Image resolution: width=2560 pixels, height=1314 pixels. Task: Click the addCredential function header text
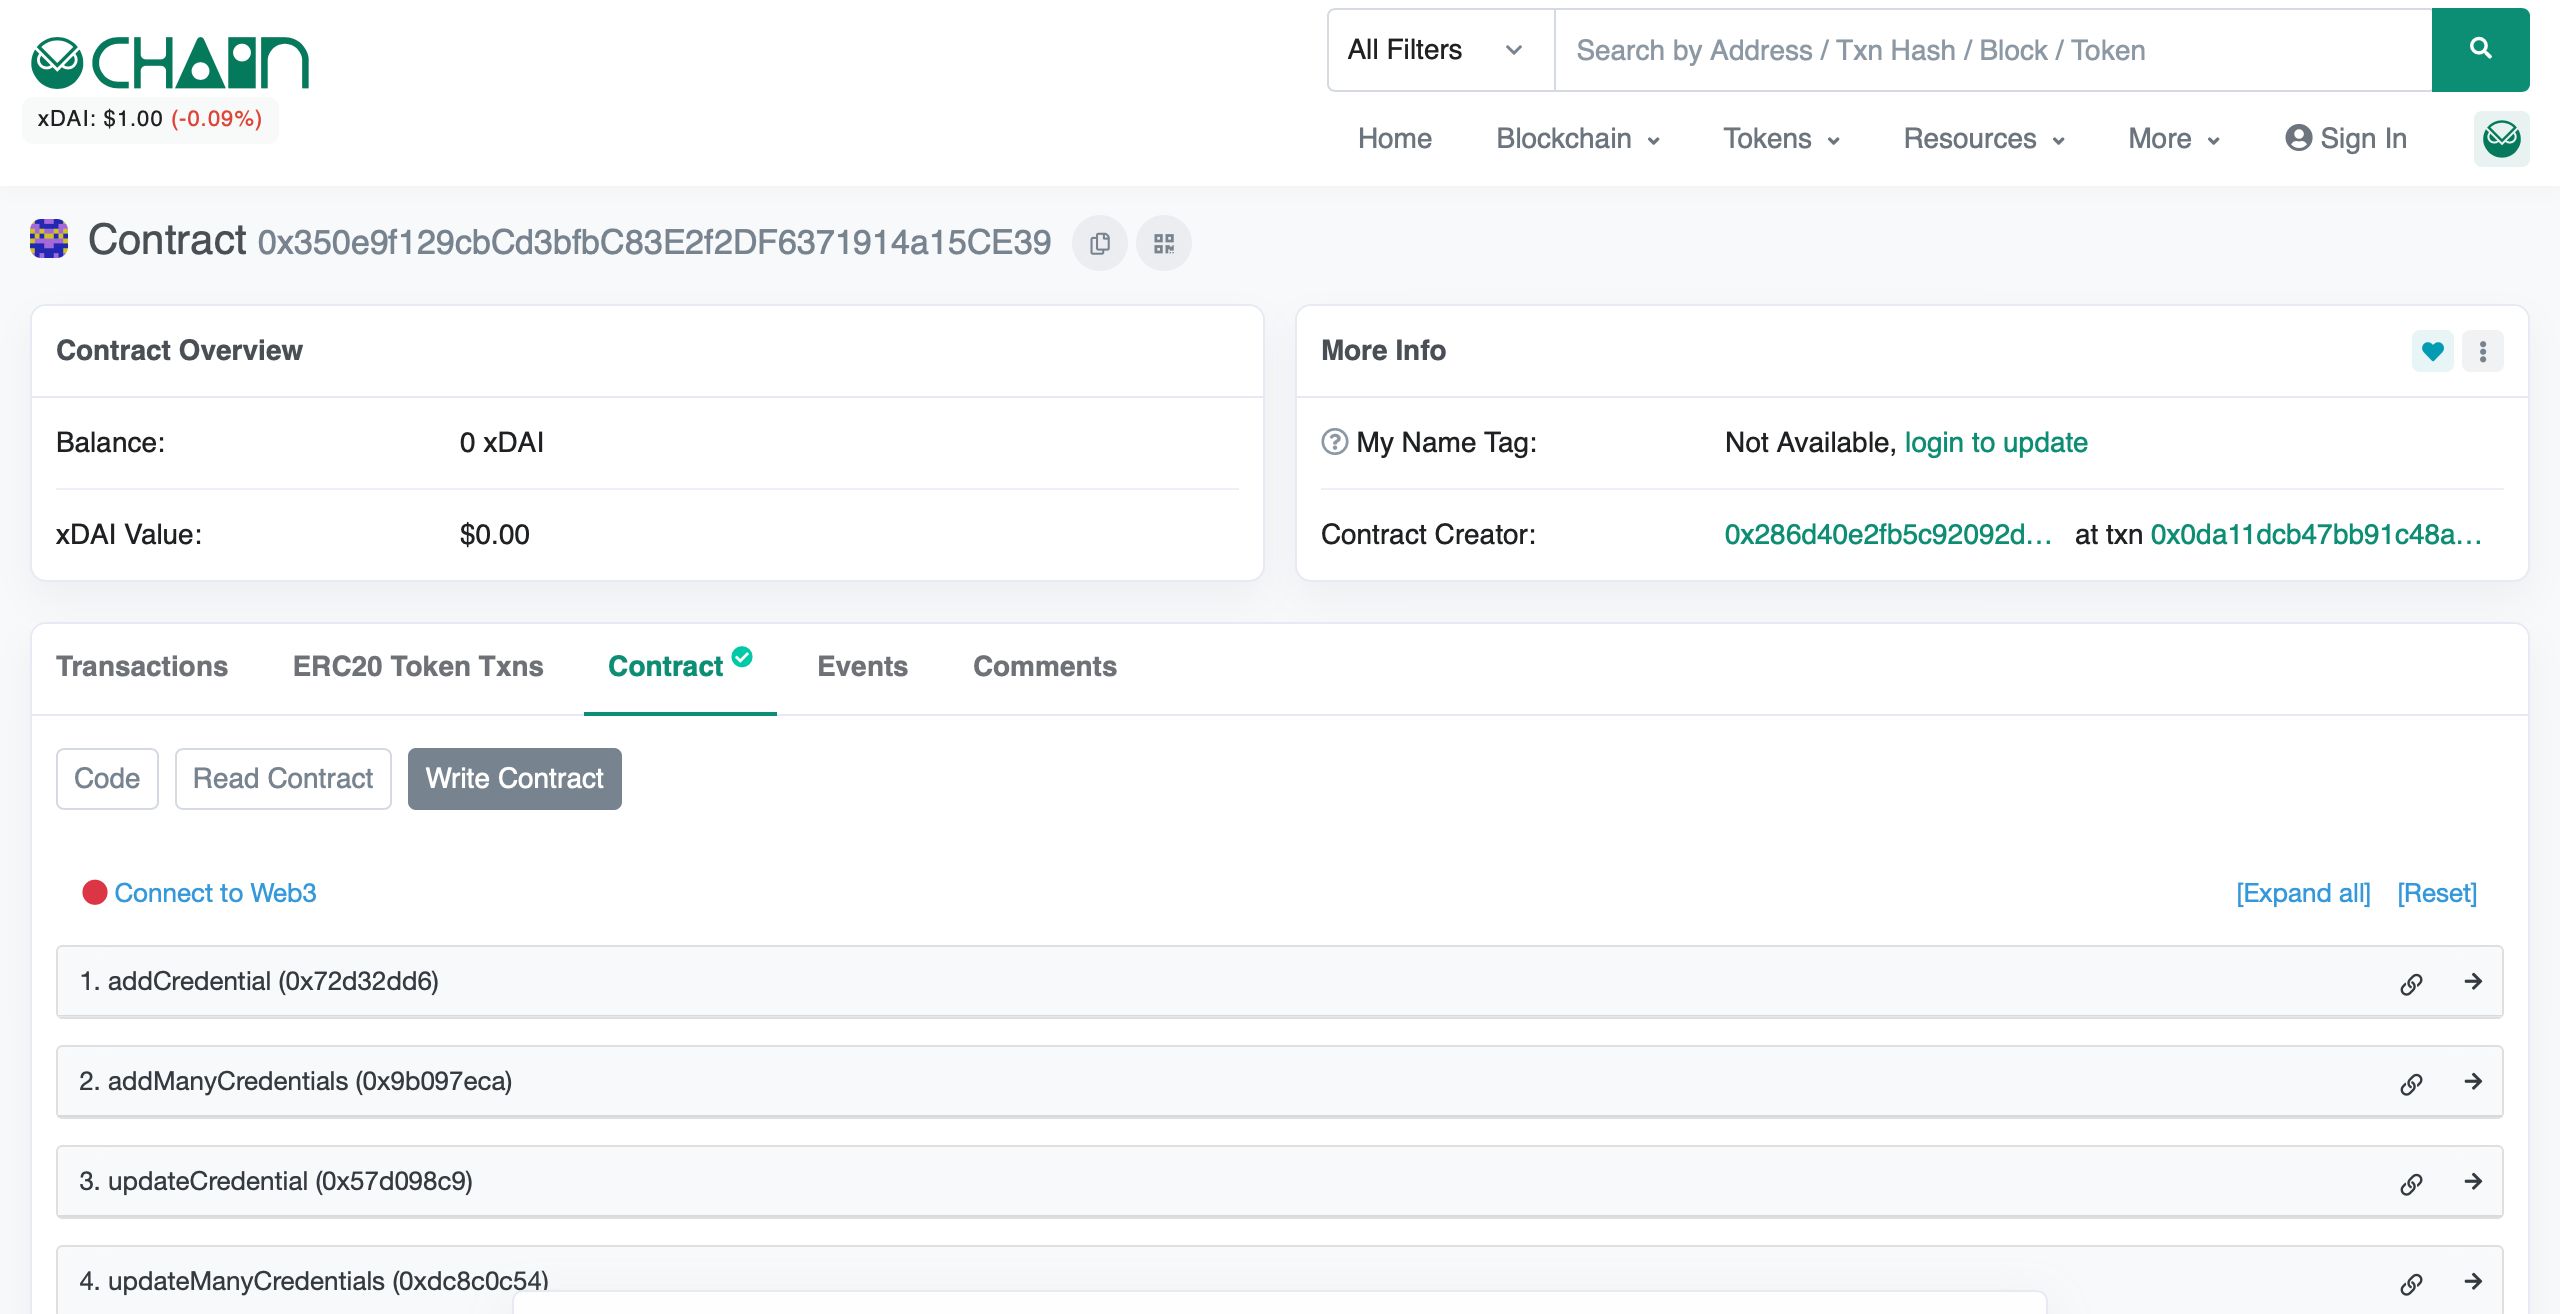(x=259, y=981)
